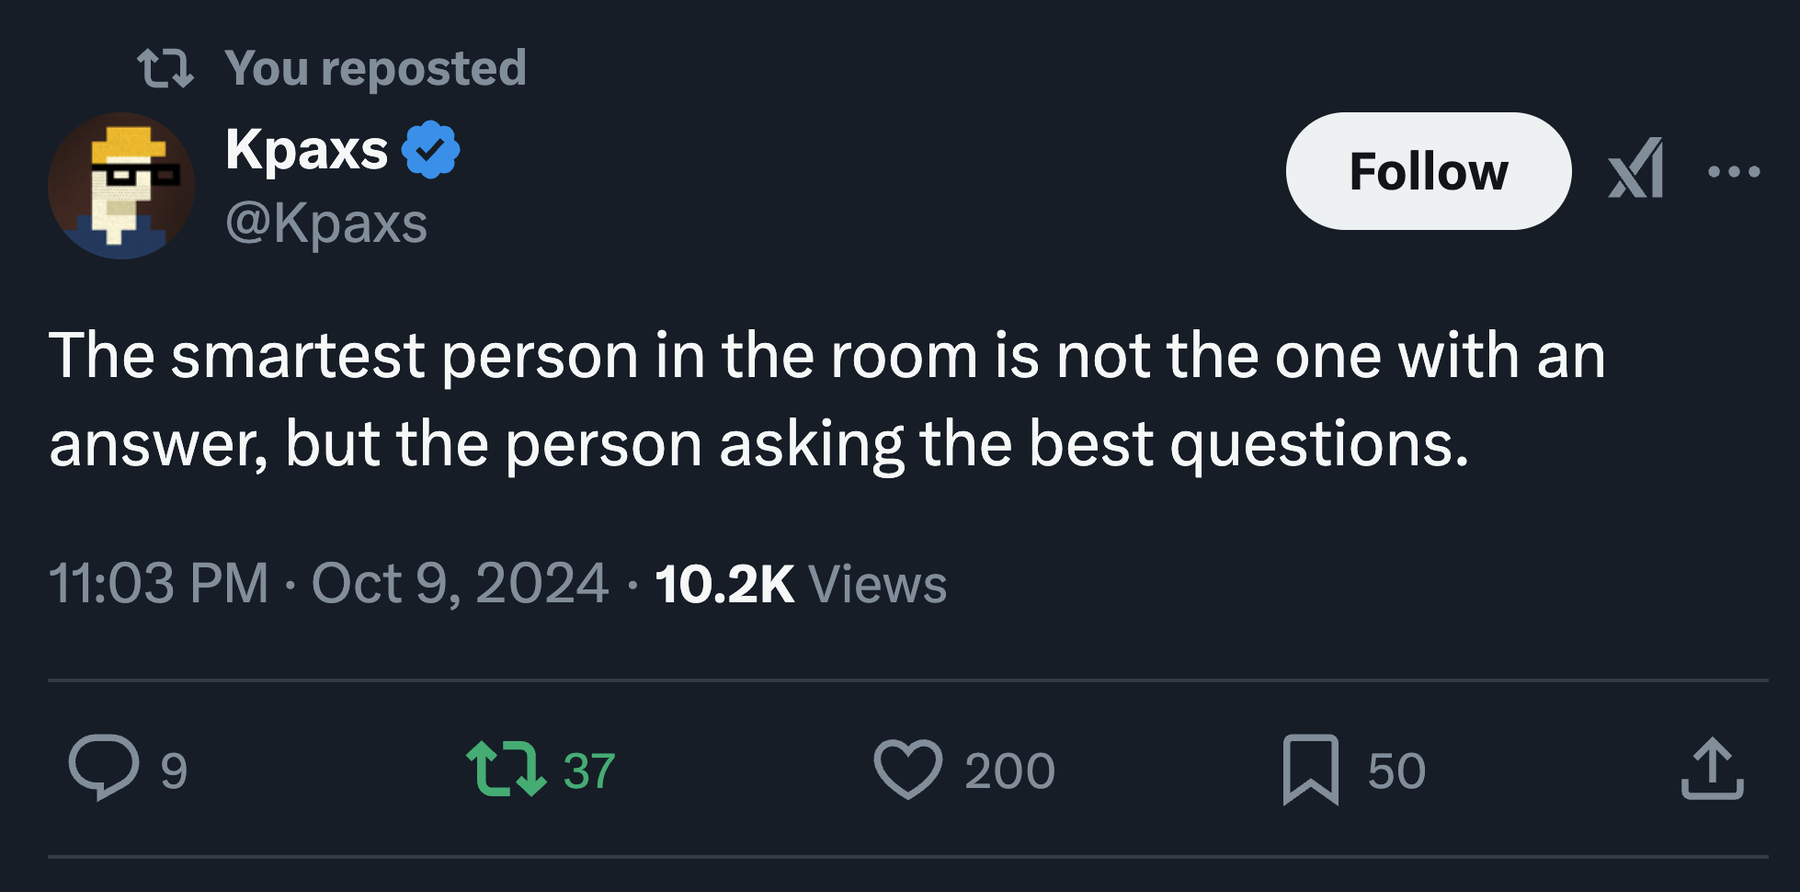
Task: Undo repost via green repost arrows
Action: pos(506,768)
